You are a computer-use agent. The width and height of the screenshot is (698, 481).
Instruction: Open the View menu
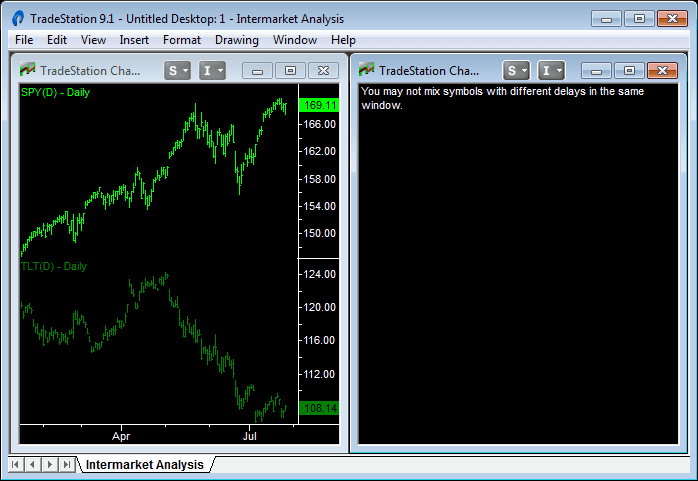pos(93,40)
